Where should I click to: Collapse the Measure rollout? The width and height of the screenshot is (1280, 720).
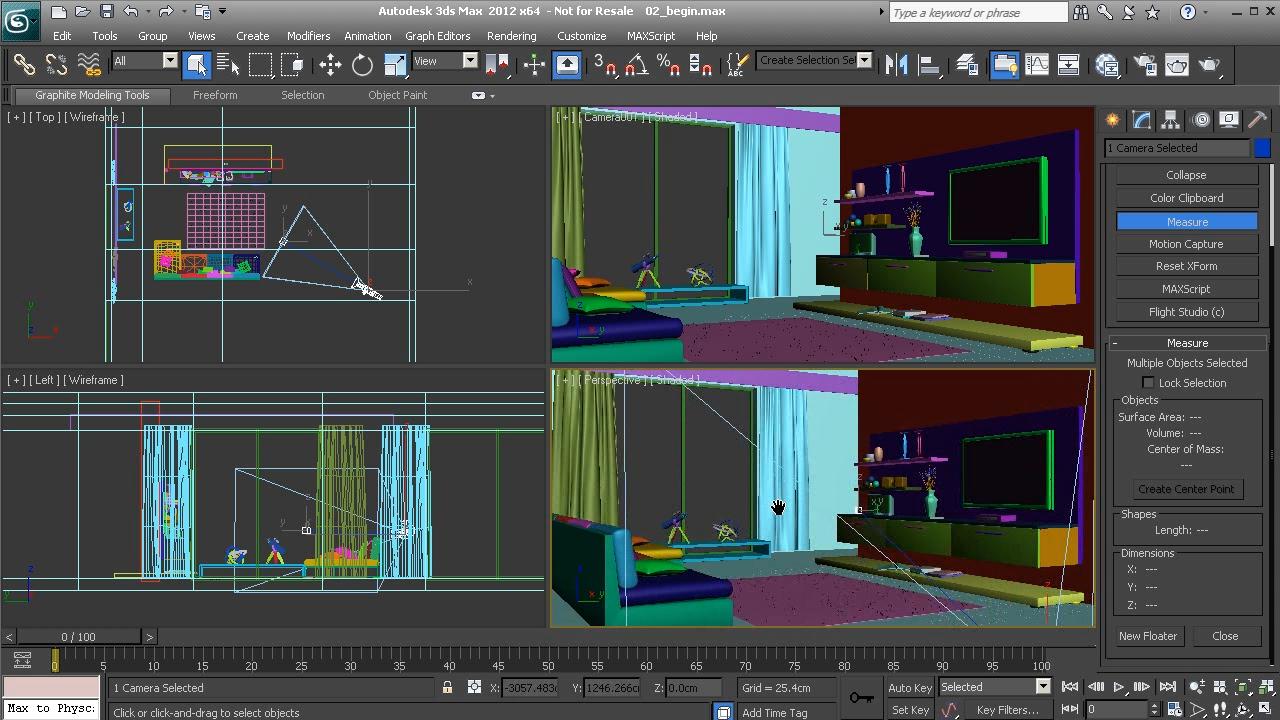1187,343
